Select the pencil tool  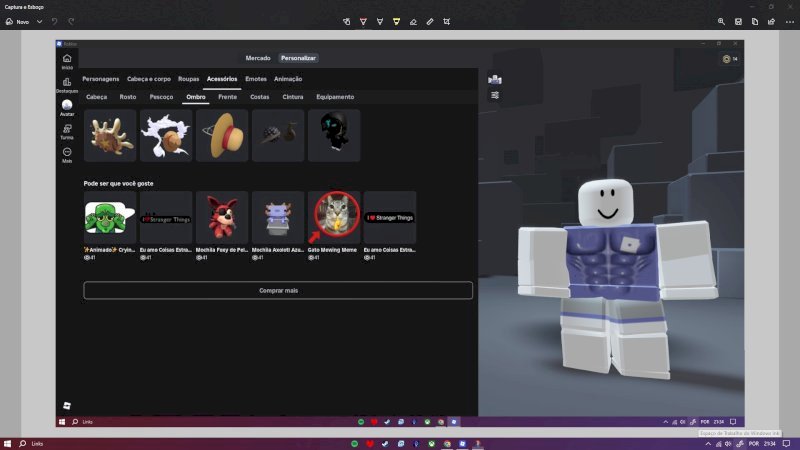pyautogui.click(x=380, y=21)
